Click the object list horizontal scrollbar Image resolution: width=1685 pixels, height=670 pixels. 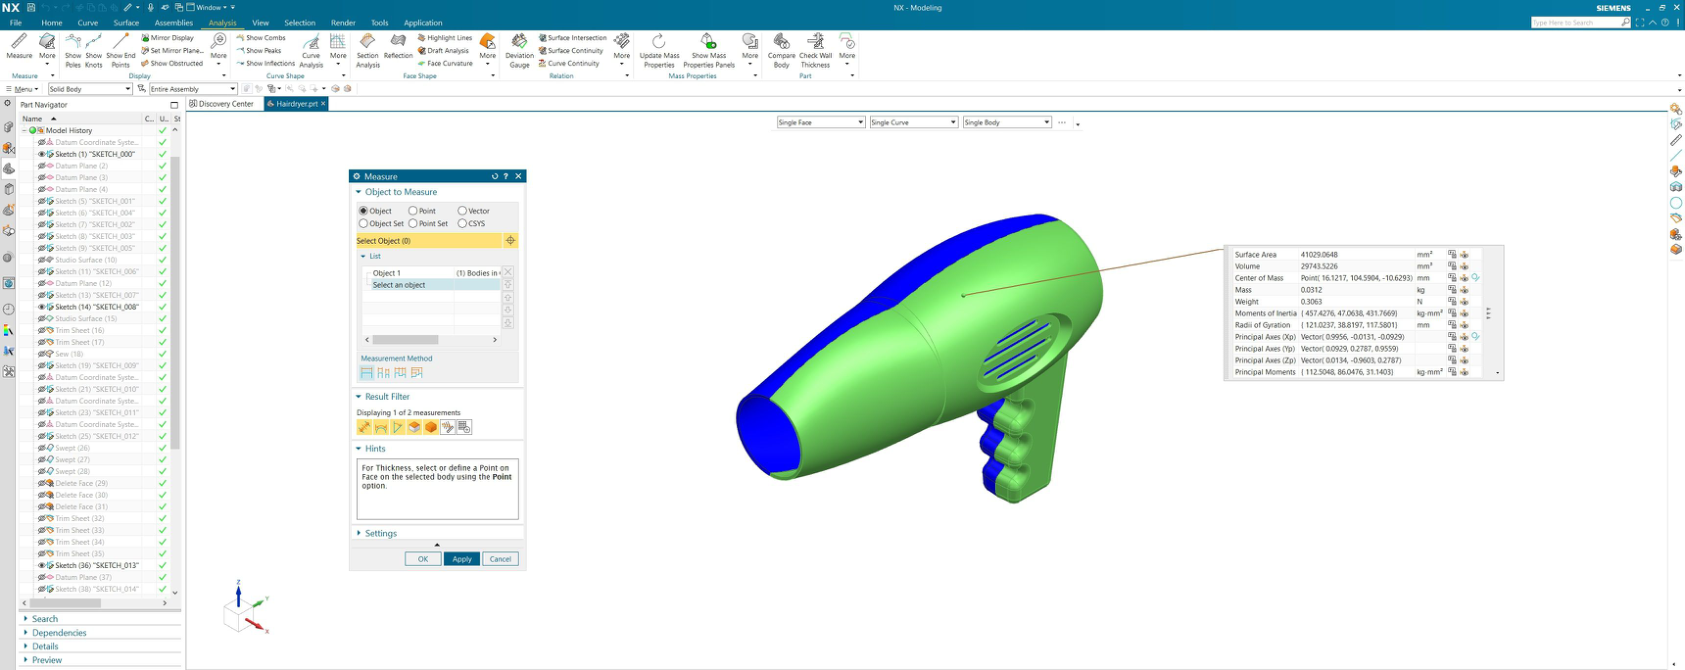(405, 340)
